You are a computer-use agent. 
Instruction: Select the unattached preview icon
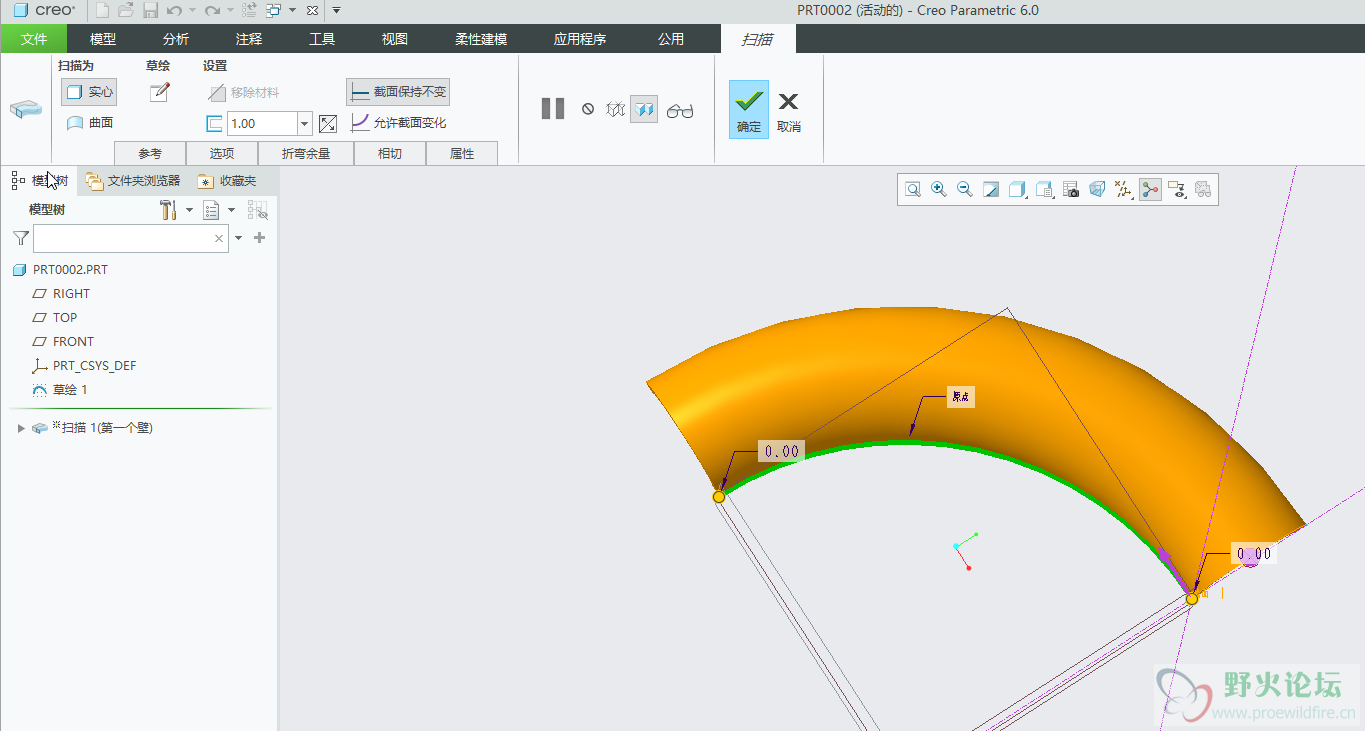615,109
